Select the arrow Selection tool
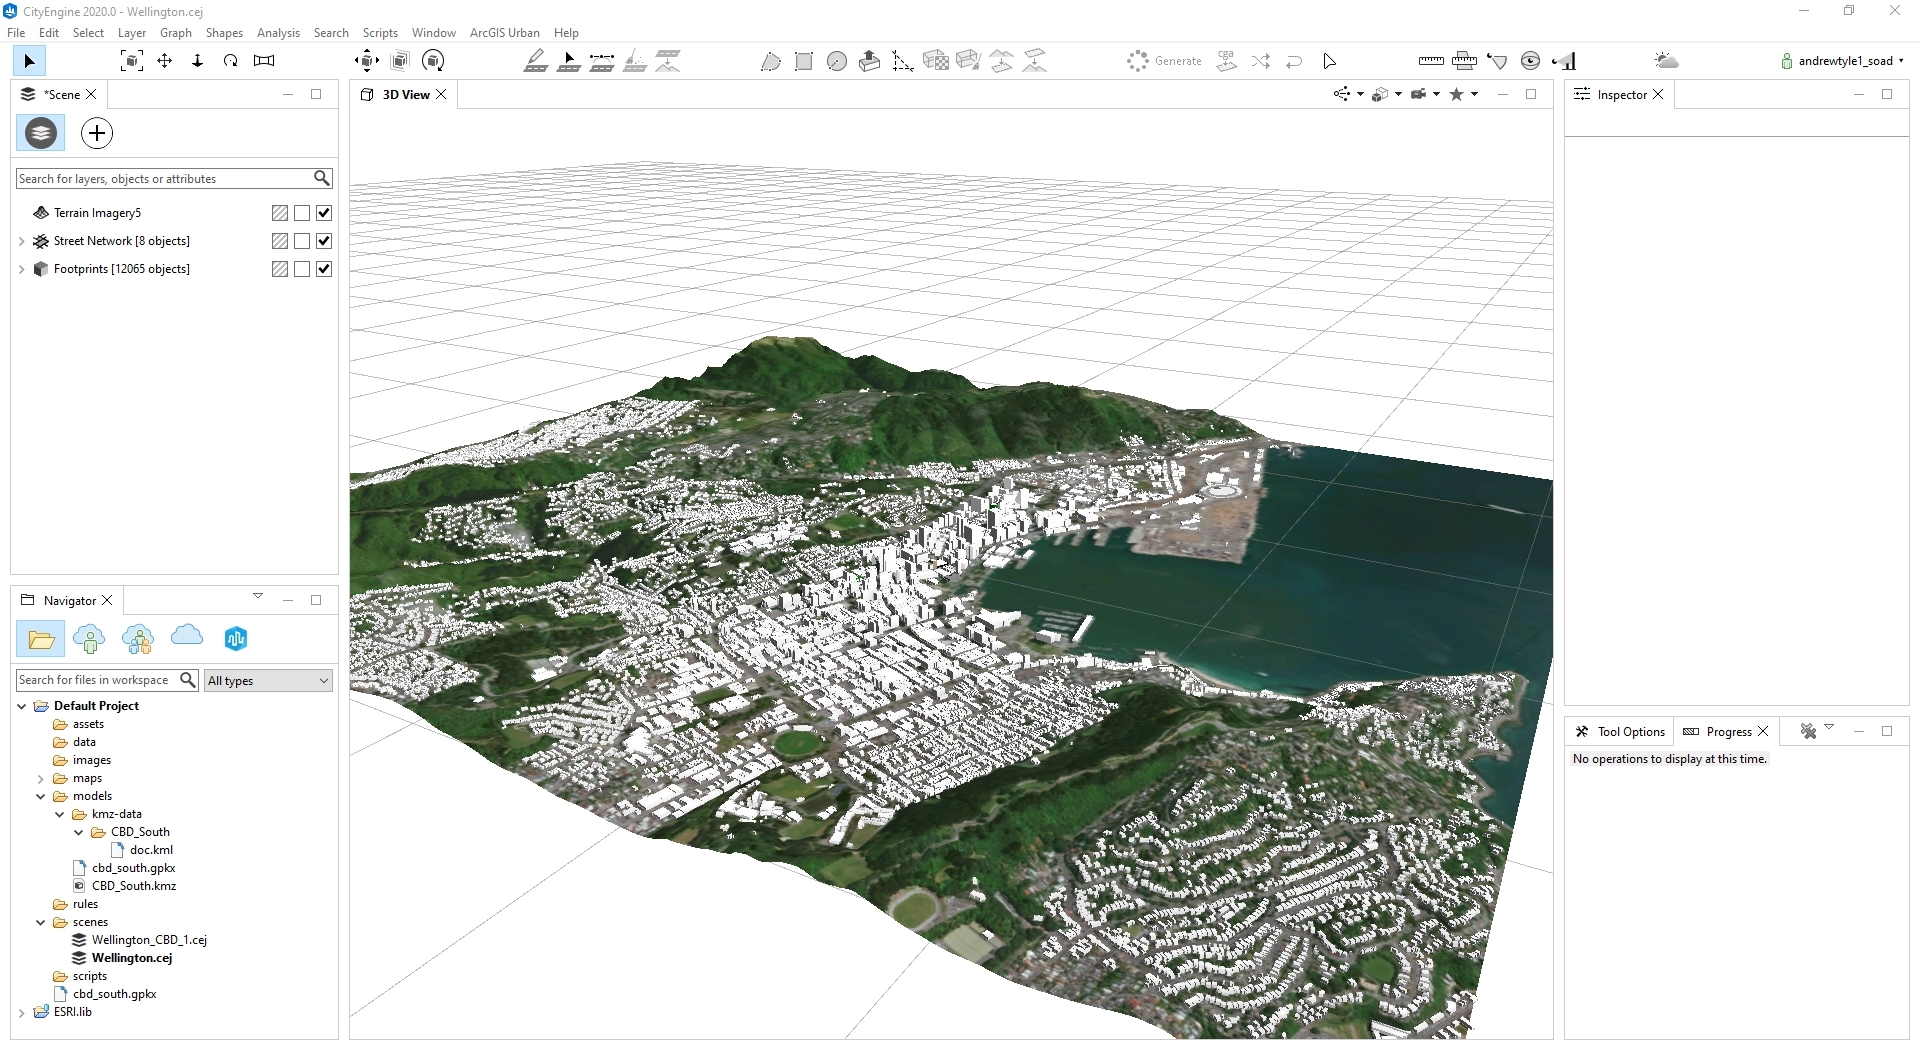This screenshot has height=1050, width=1920. (x=29, y=61)
